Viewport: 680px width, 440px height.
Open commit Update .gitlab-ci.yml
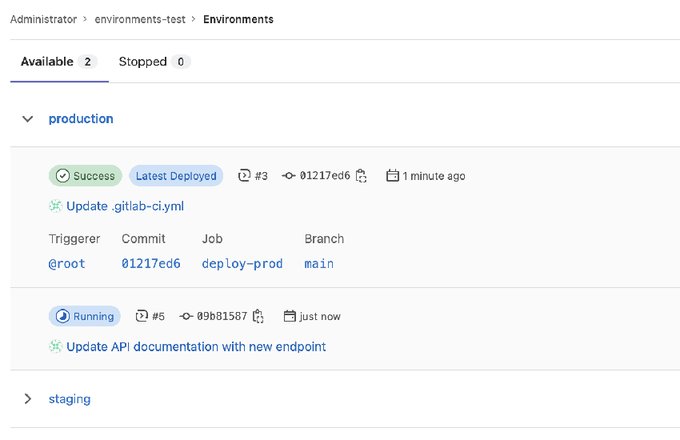pyautogui.click(x=125, y=206)
